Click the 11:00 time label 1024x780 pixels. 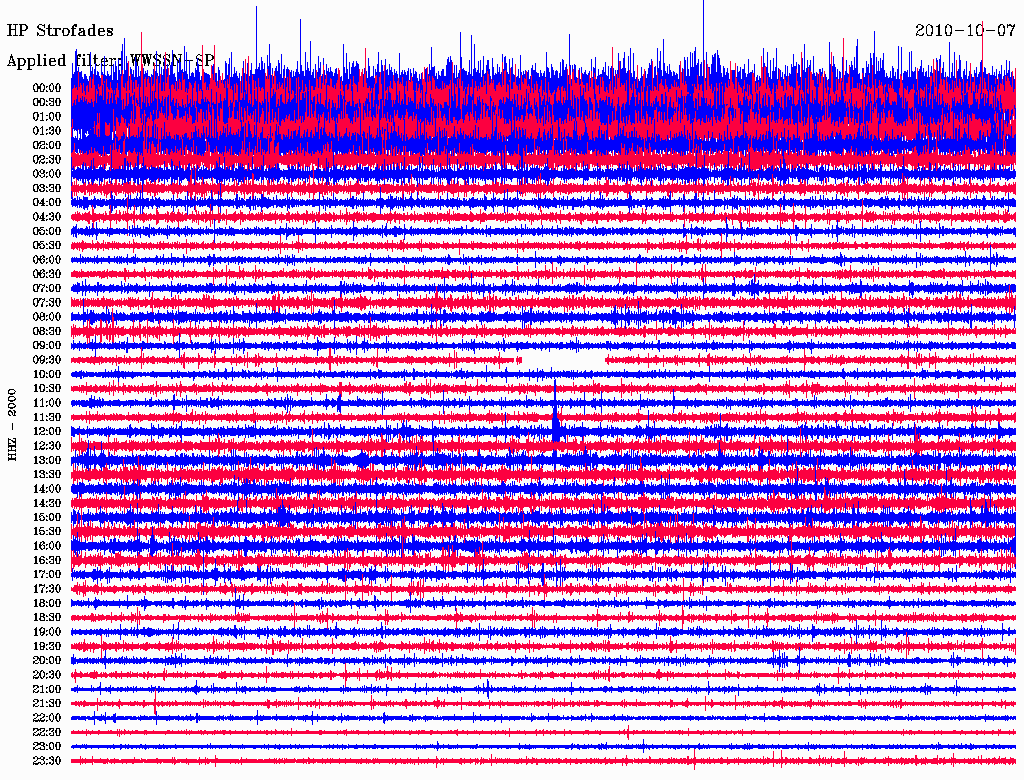tap(47, 403)
